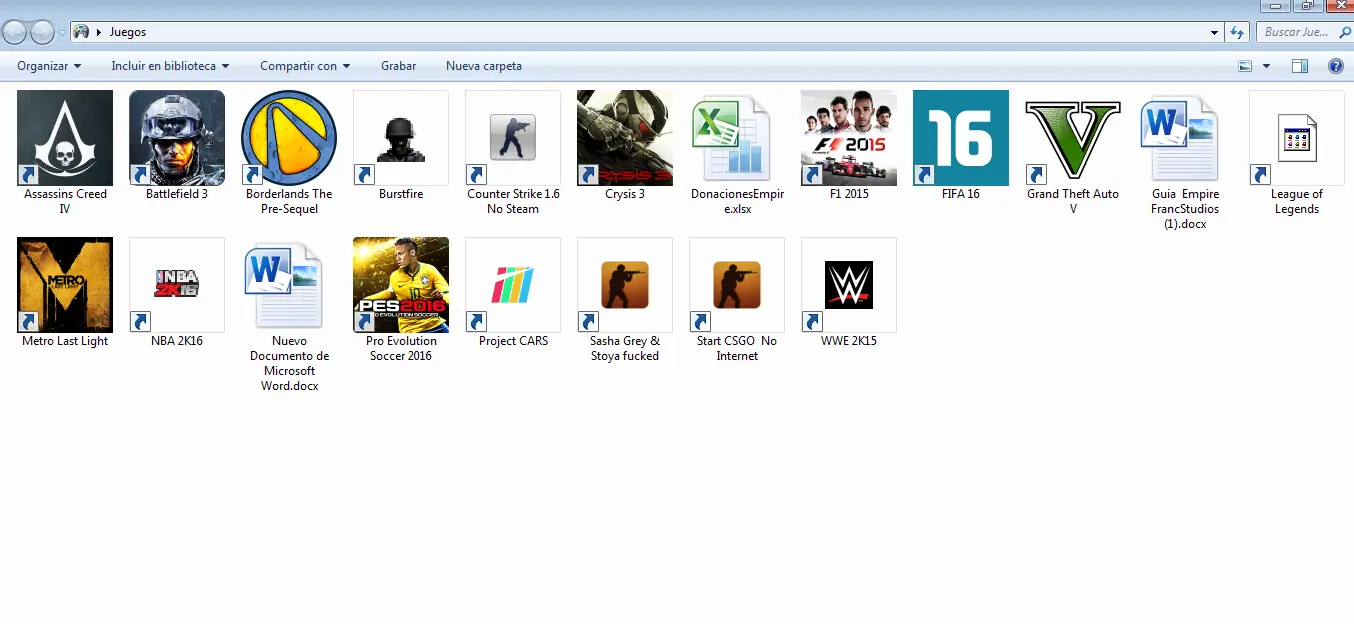Open the Organizar dropdown menu
Screen dimensions: 1354x638
(x=49, y=66)
